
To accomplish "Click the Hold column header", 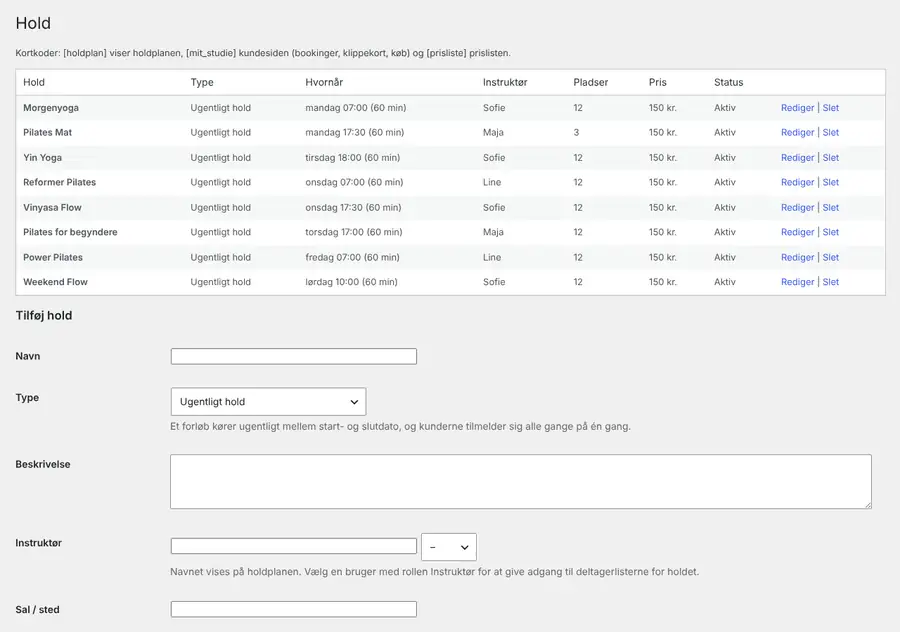I will [34, 82].
